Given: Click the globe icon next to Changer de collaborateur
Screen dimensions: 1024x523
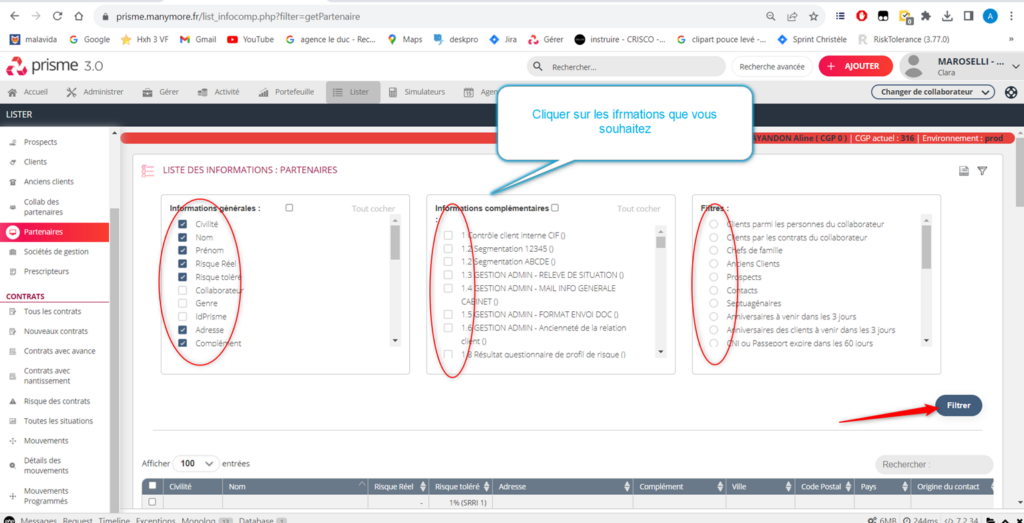Looking at the screenshot, I should (x=1011, y=92).
